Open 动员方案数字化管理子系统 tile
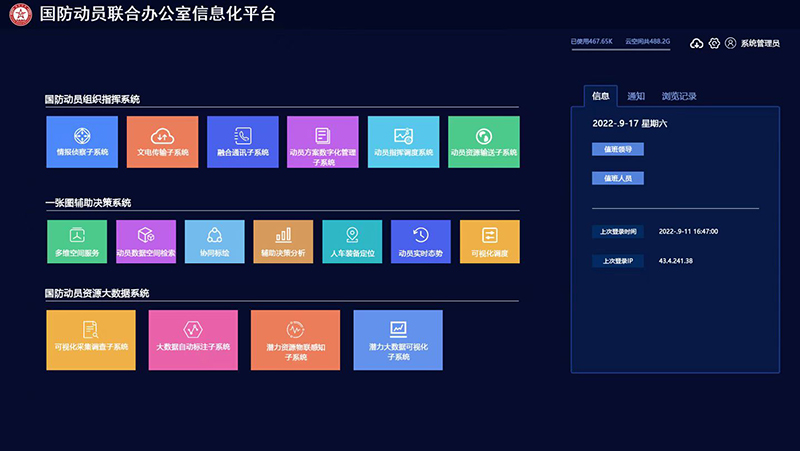Screen dimensions: 800x451 (323, 141)
